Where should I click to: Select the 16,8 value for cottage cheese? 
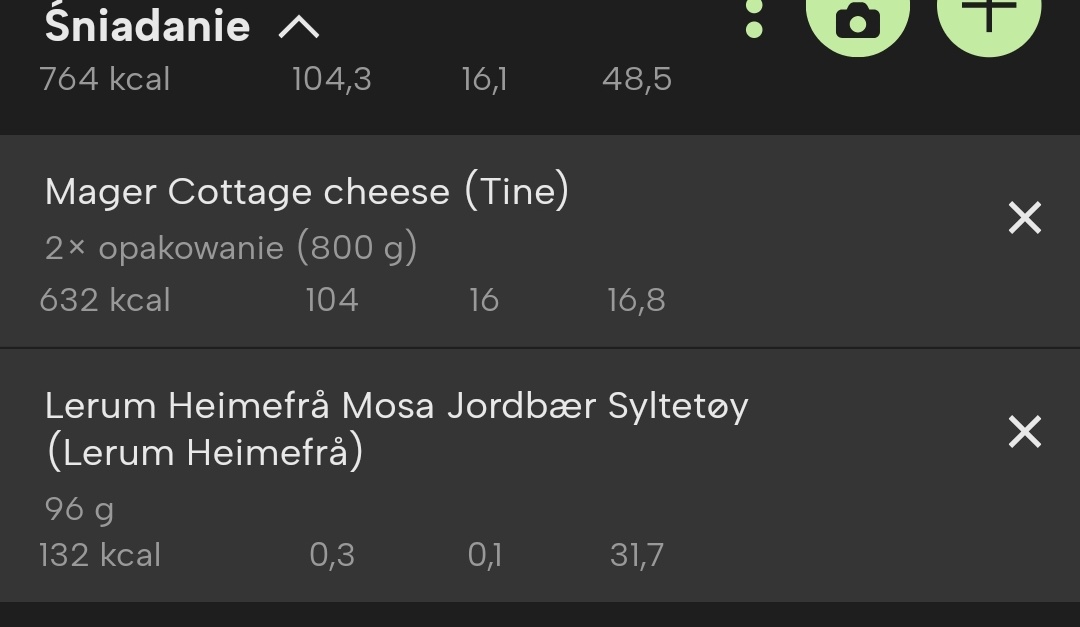coord(635,300)
